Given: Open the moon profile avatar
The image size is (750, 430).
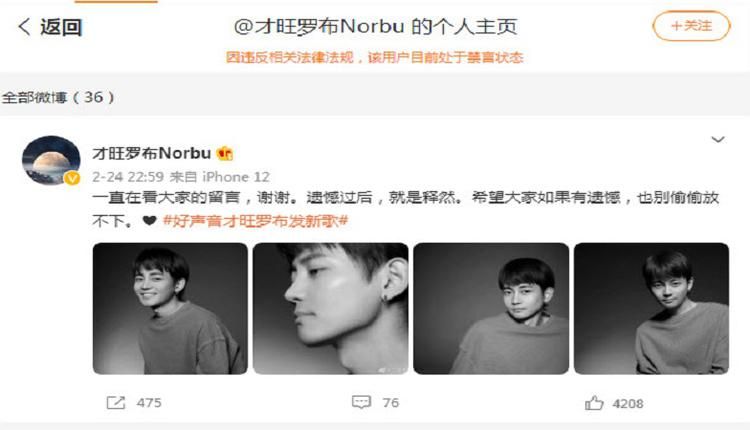Looking at the screenshot, I should 51,160.
